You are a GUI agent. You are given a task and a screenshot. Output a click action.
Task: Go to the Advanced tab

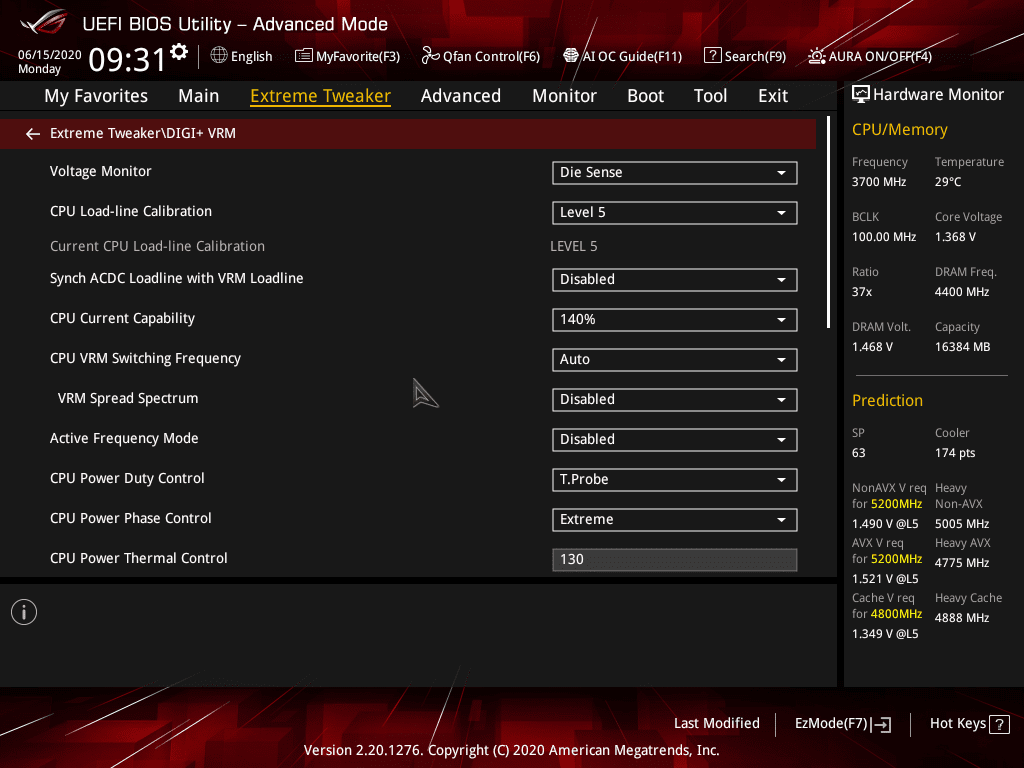pyautogui.click(x=460, y=96)
